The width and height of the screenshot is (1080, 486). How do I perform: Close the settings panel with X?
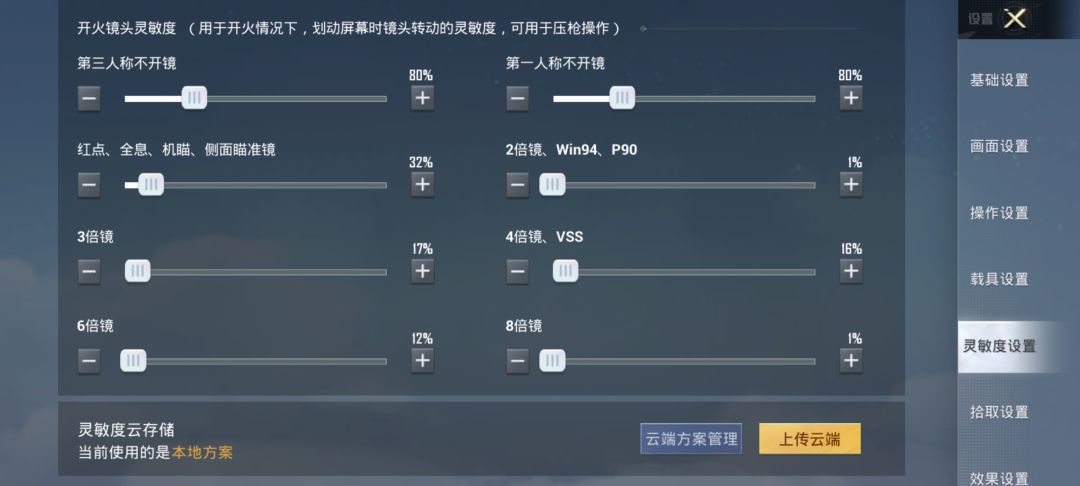tap(1014, 18)
